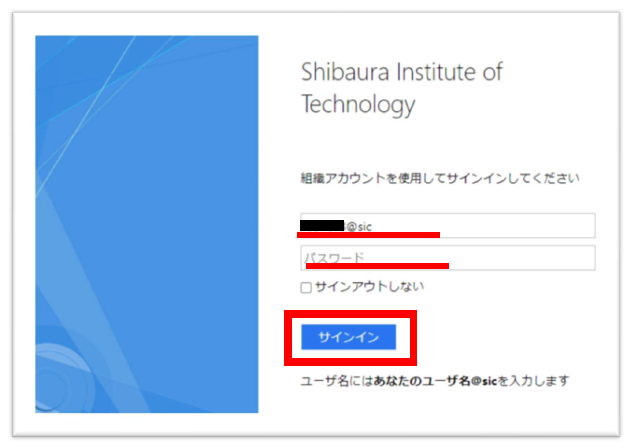Click the Shibaura Institute of Technology heading

click(x=401, y=88)
